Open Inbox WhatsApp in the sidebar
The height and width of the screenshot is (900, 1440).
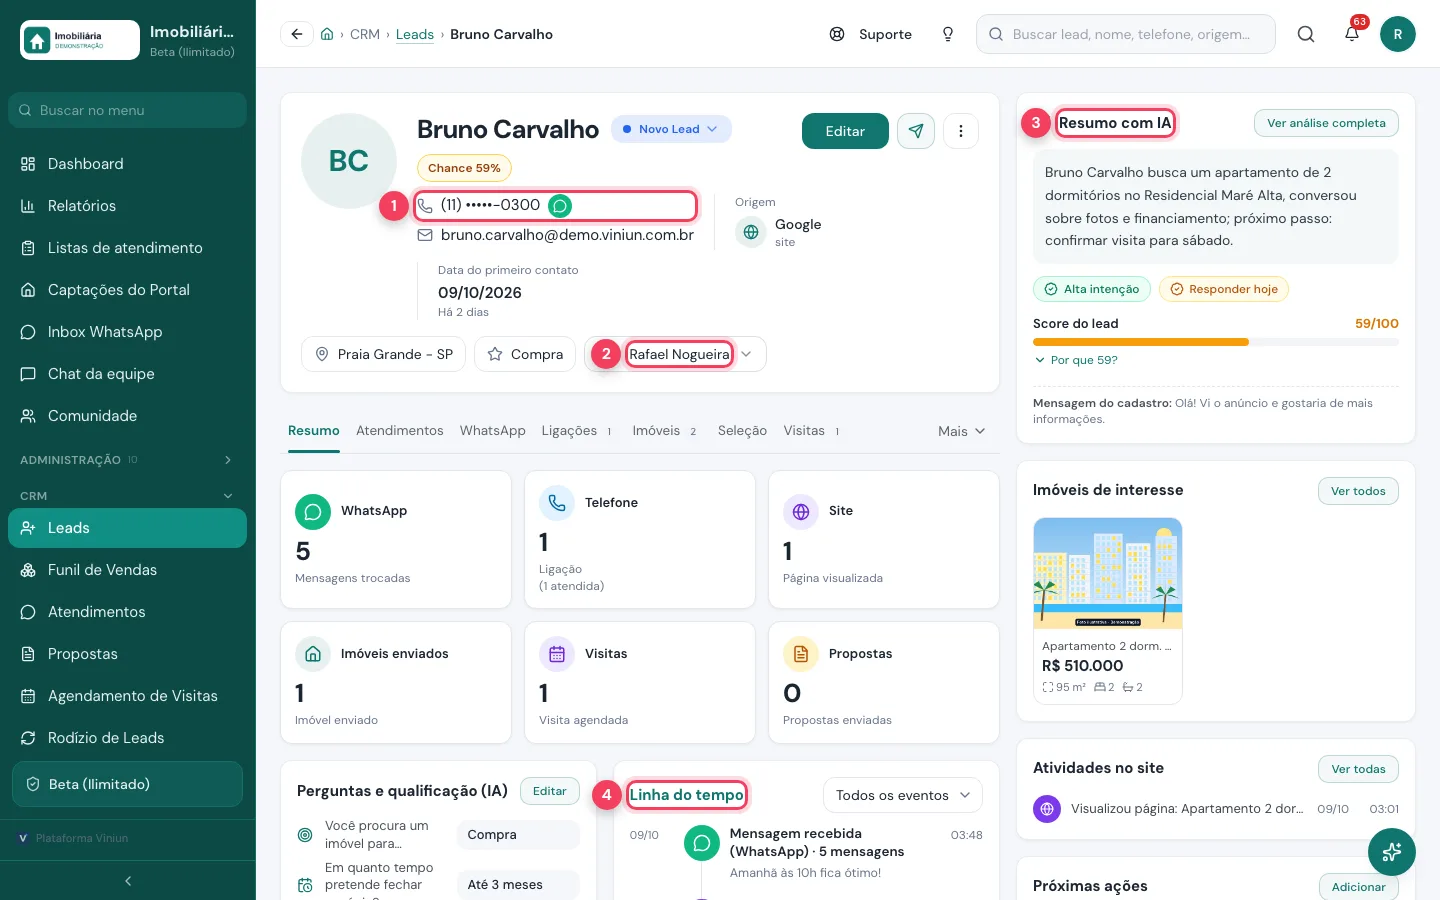coord(128,332)
